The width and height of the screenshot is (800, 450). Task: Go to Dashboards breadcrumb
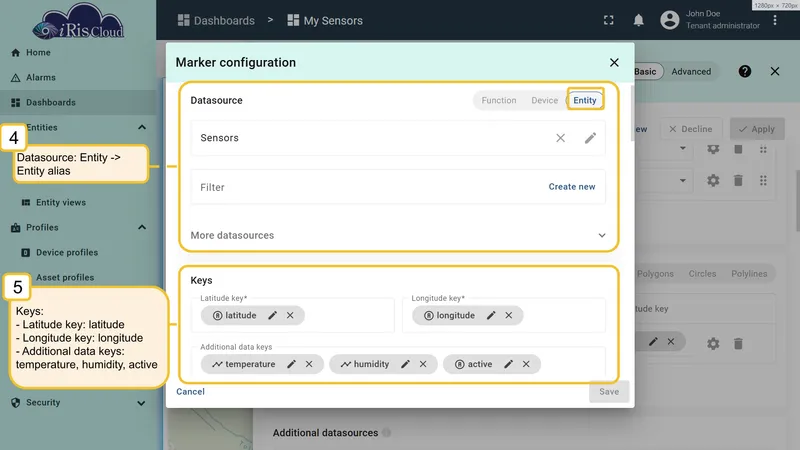216,20
